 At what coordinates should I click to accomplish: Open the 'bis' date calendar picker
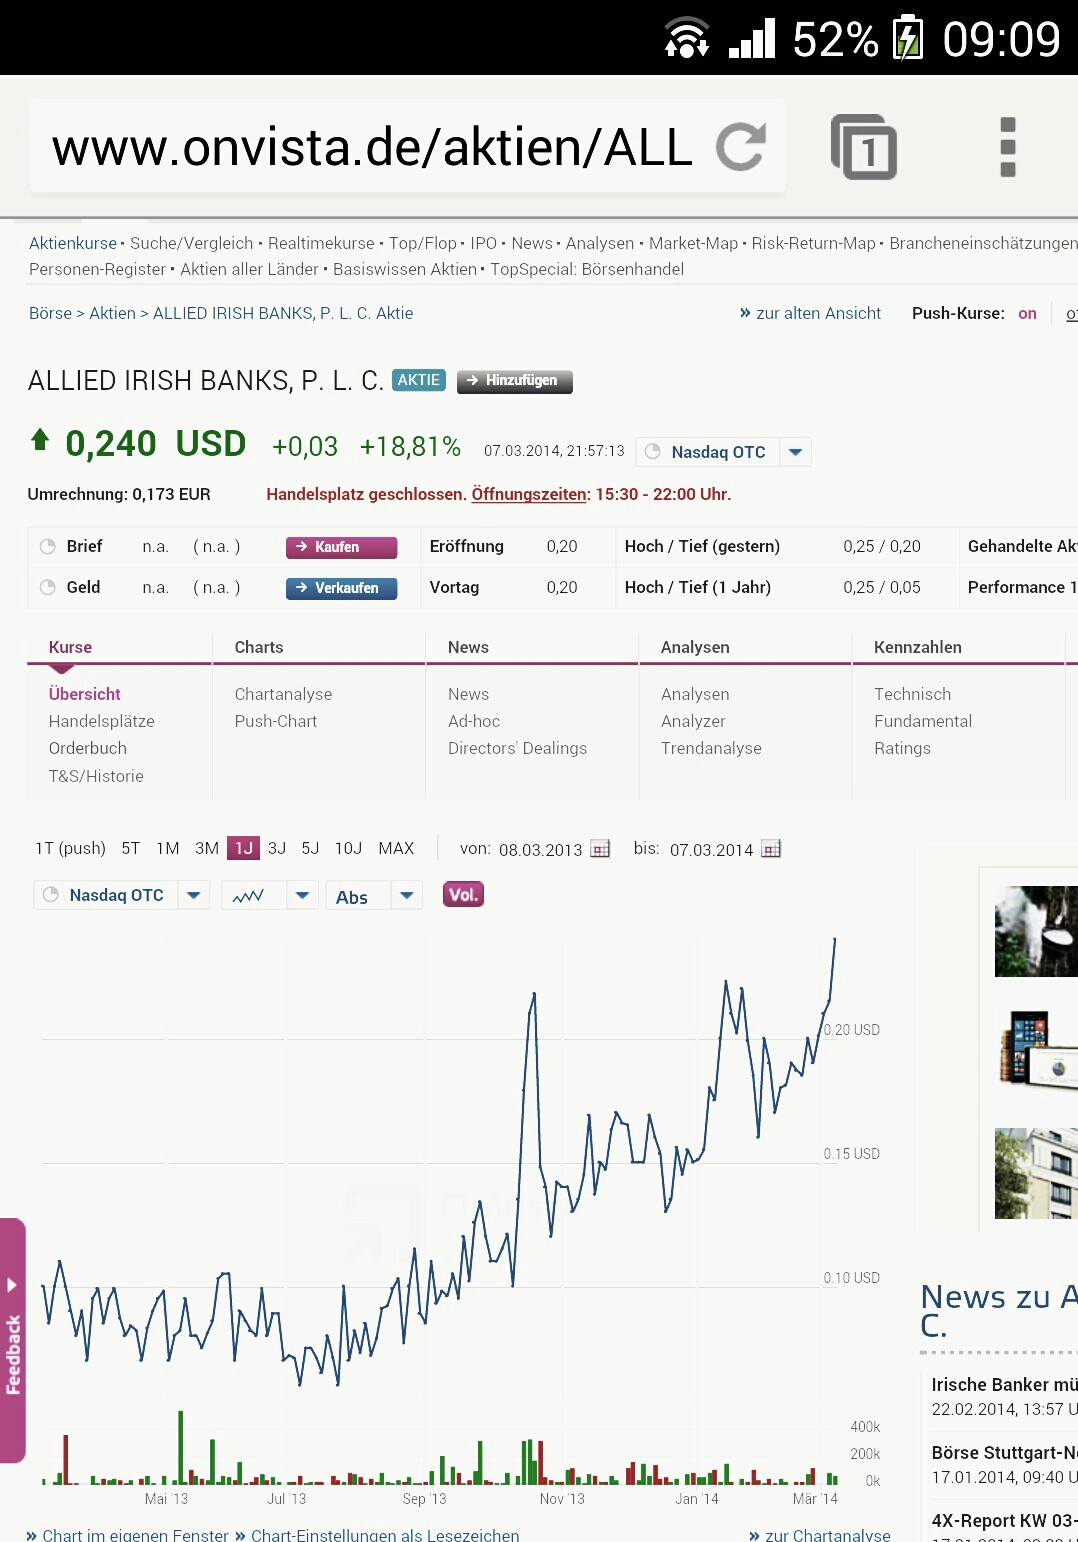coord(771,849)
